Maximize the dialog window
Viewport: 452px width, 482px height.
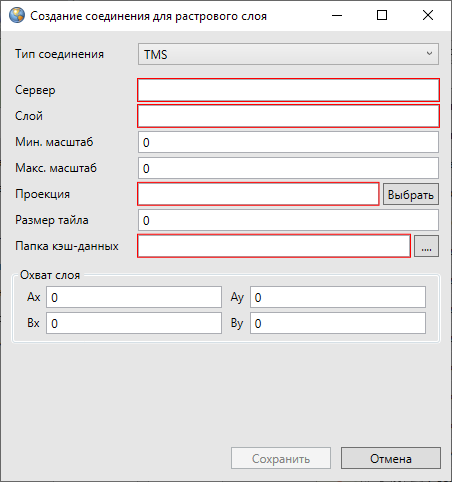382,15
